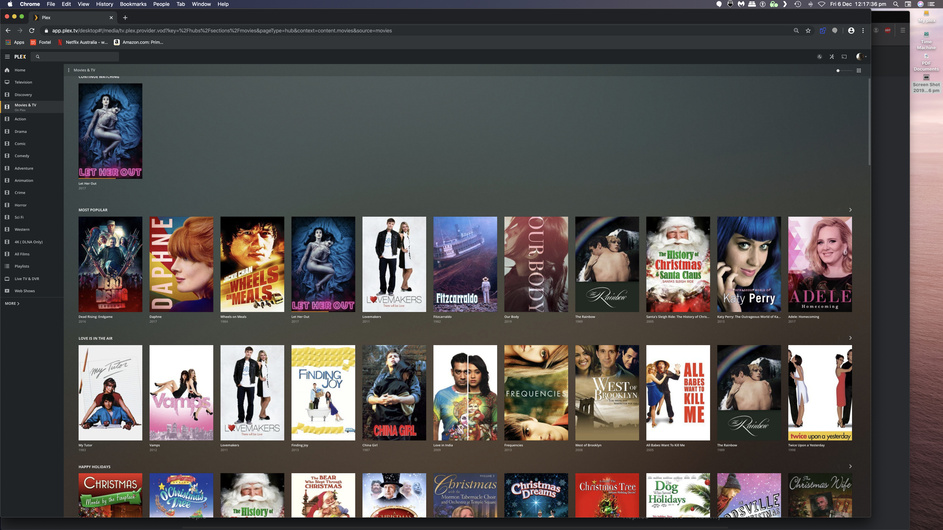Open the Daphne movie poster
The image size is (943, 530).
[x=181, y=264]
